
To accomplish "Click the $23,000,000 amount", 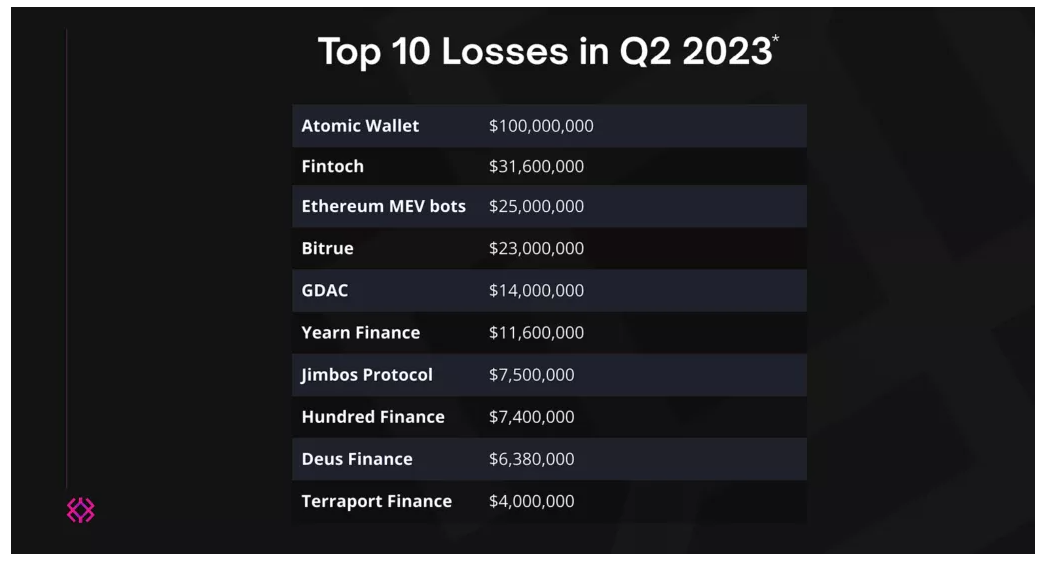I will 536,248.
